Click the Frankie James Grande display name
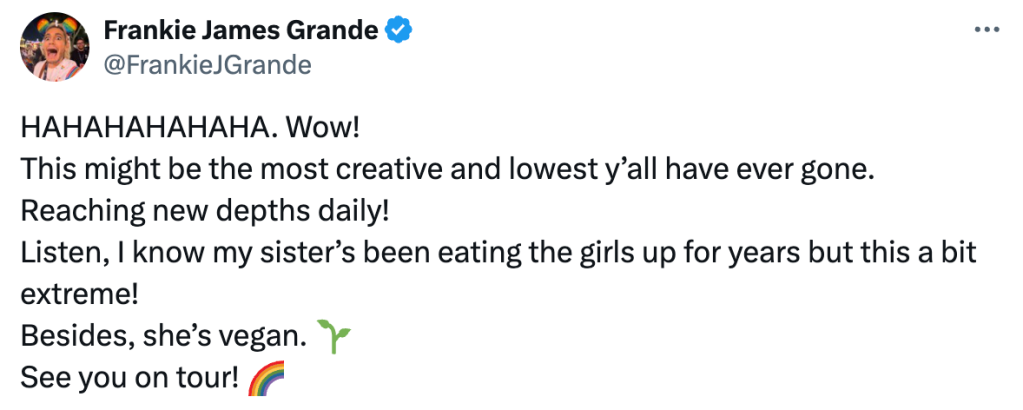The width and height of the screenshot is (1023, 410). pyautogui.click(x=240, y=31)
